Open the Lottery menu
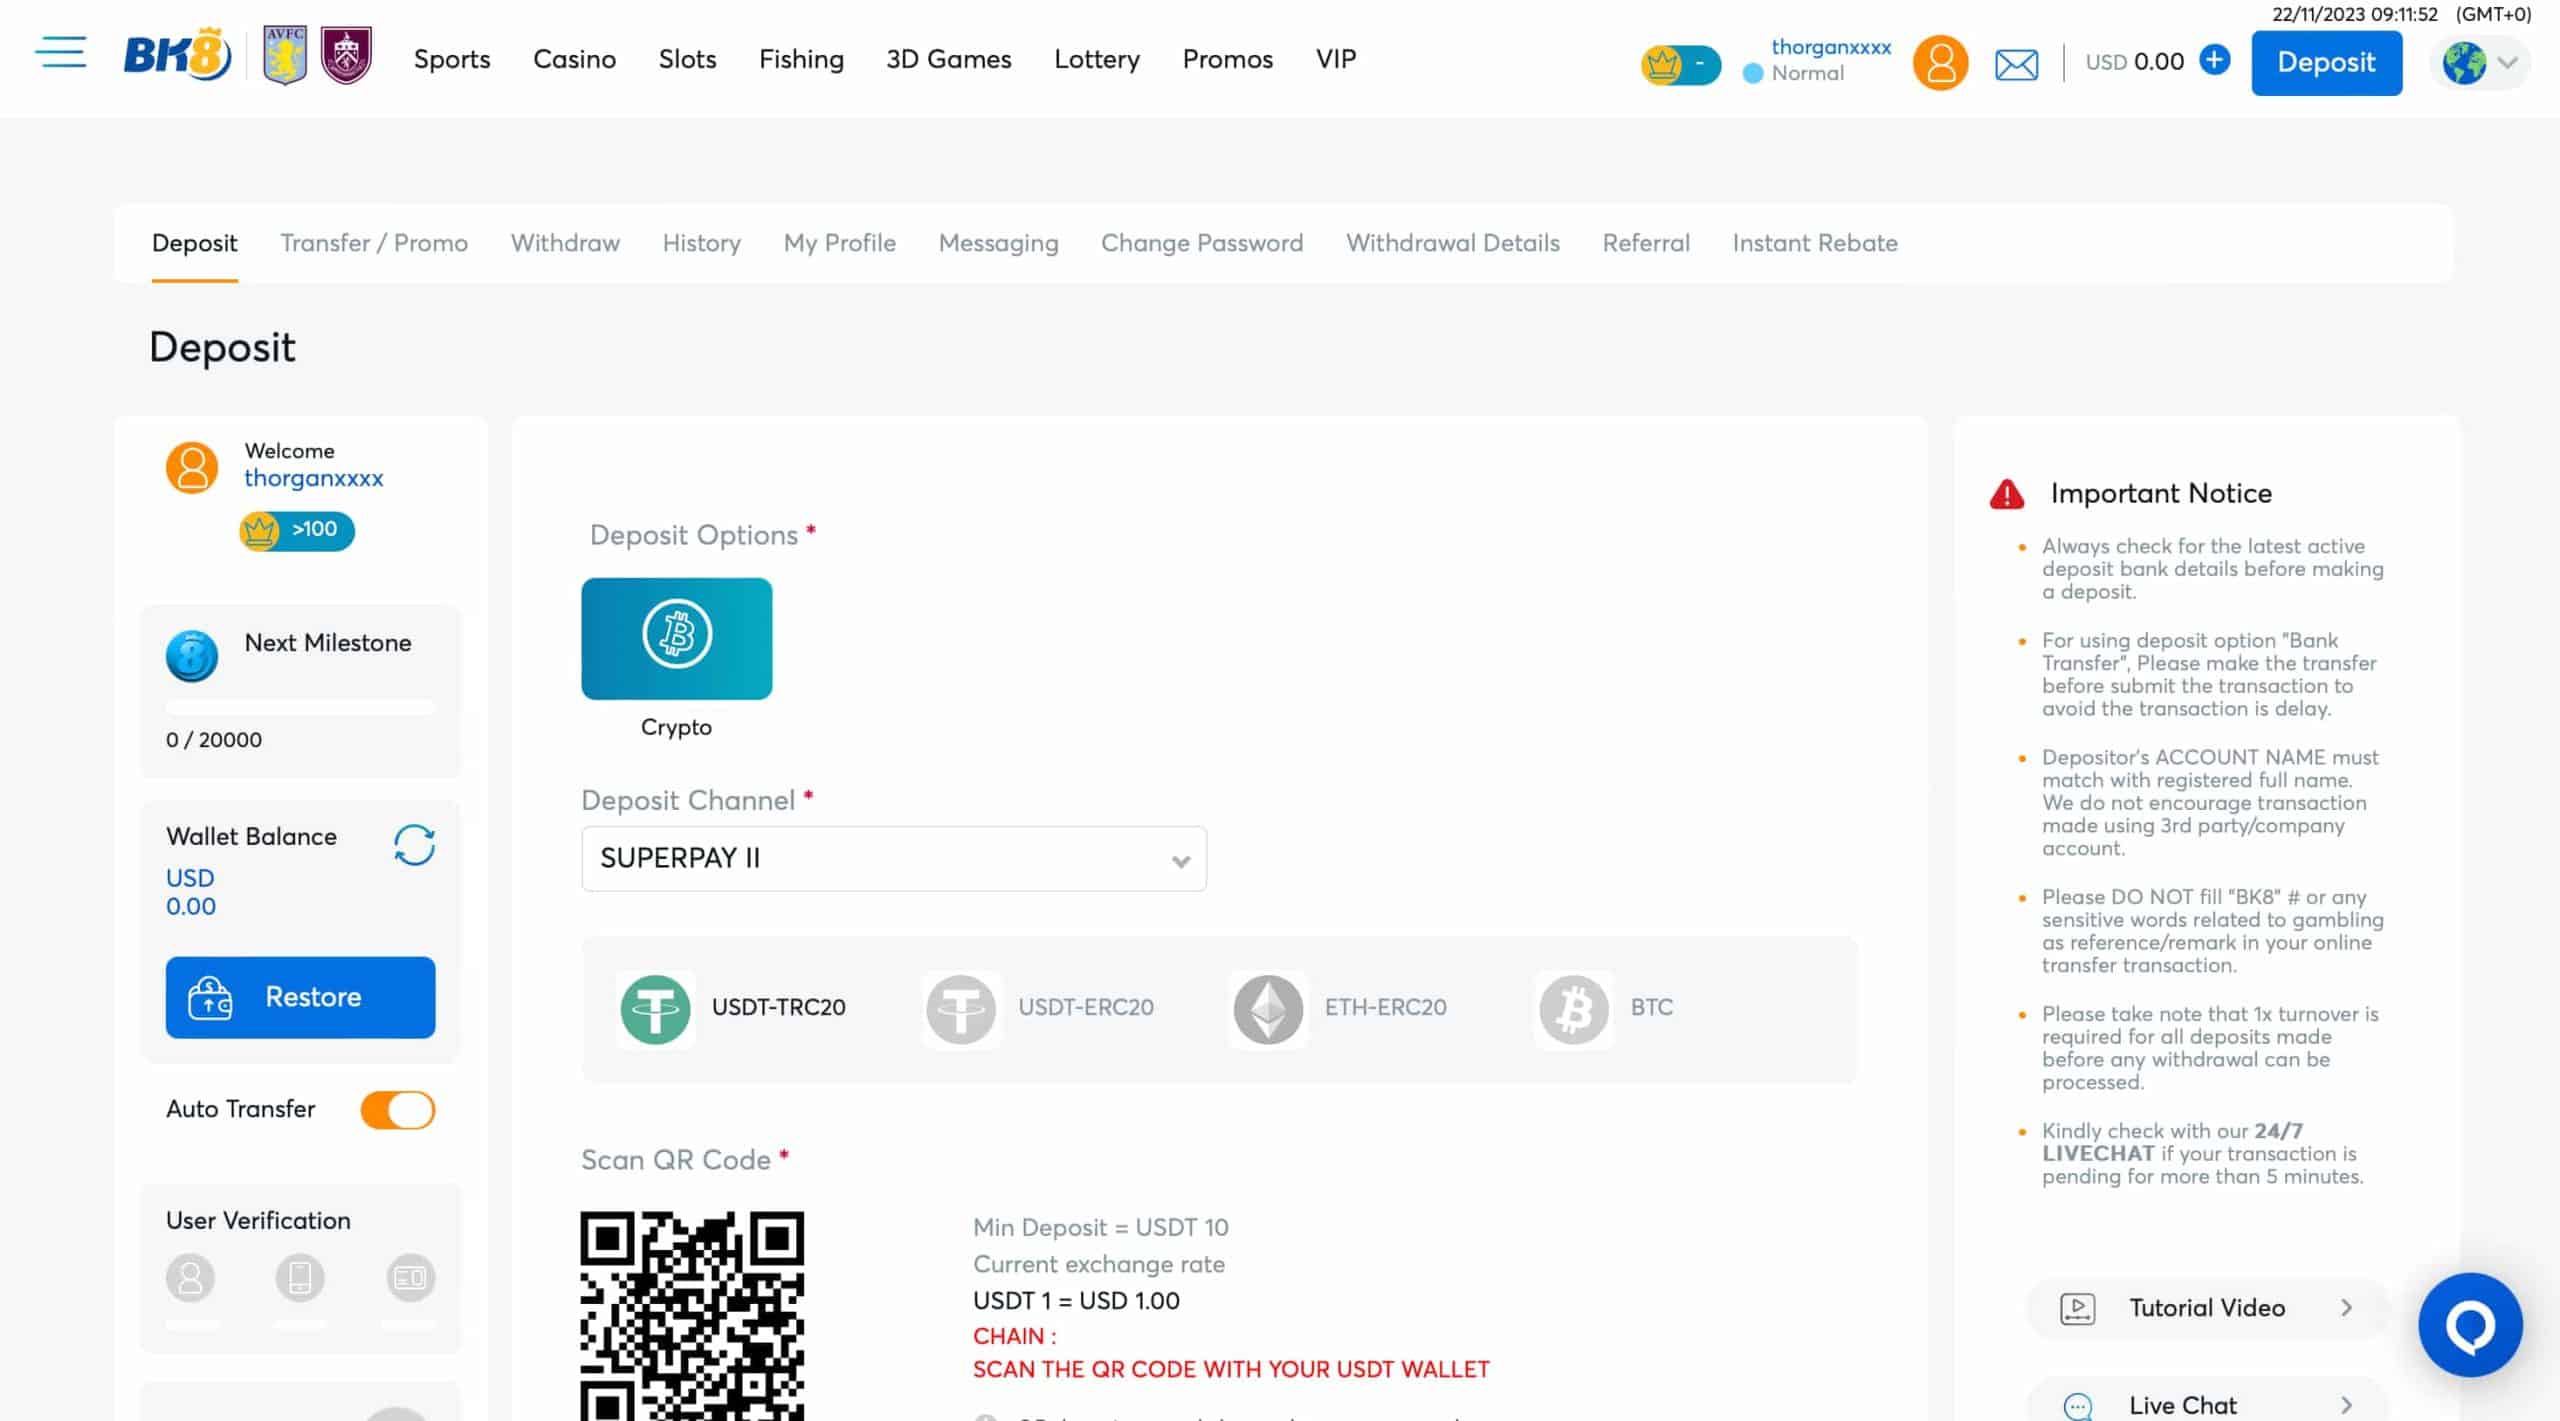This screenshot has height=1421, width=2560. click(1097, 60)
